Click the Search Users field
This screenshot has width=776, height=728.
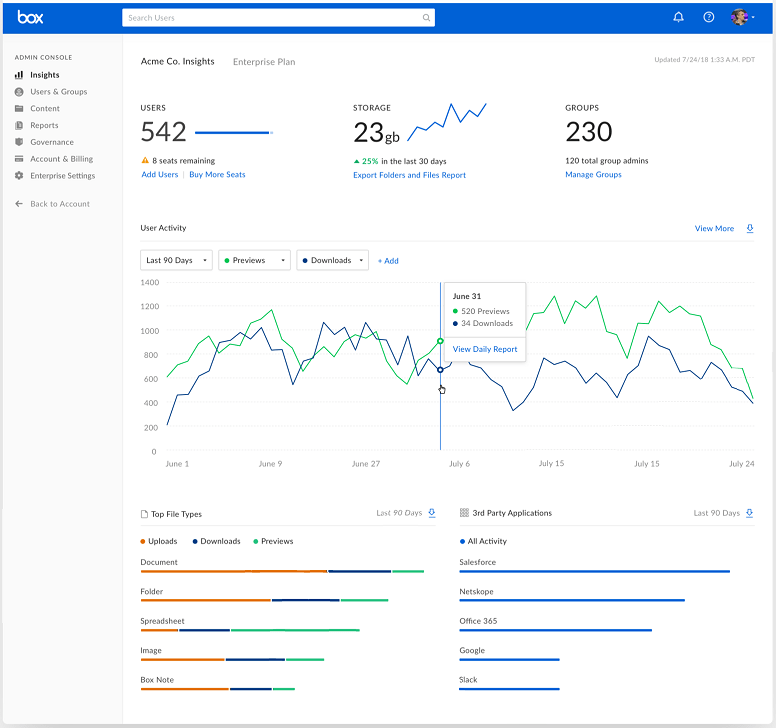[x=270, y=18]
